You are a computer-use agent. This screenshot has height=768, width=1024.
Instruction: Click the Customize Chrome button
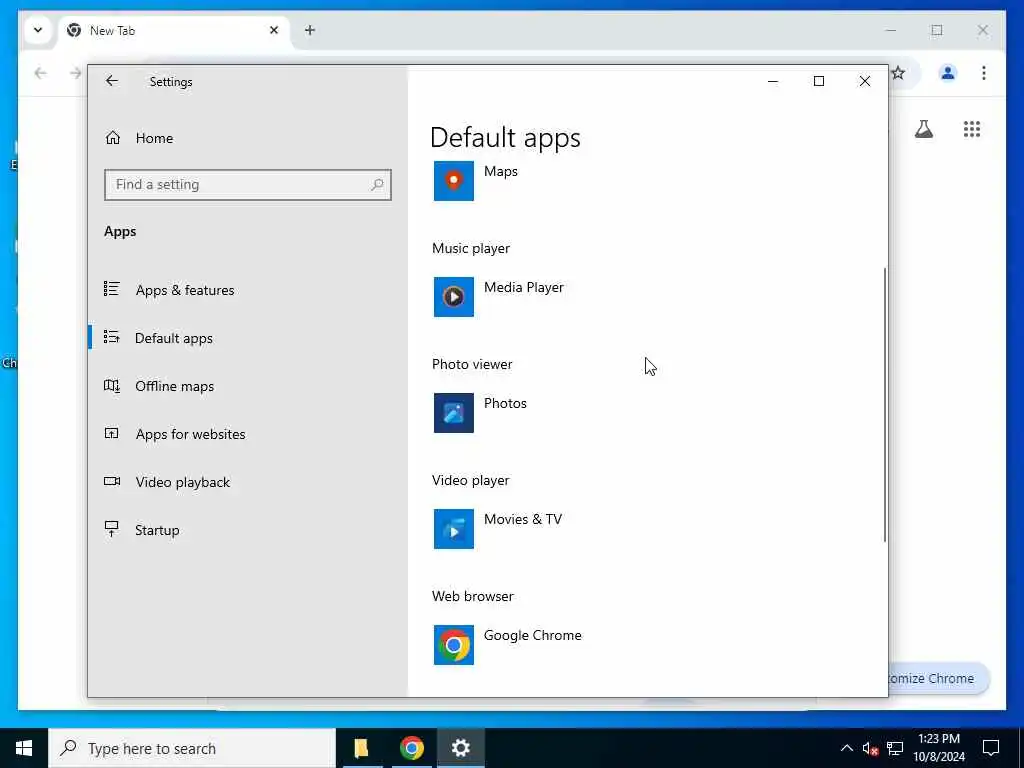pyautogui.click(x=938, y=679)
